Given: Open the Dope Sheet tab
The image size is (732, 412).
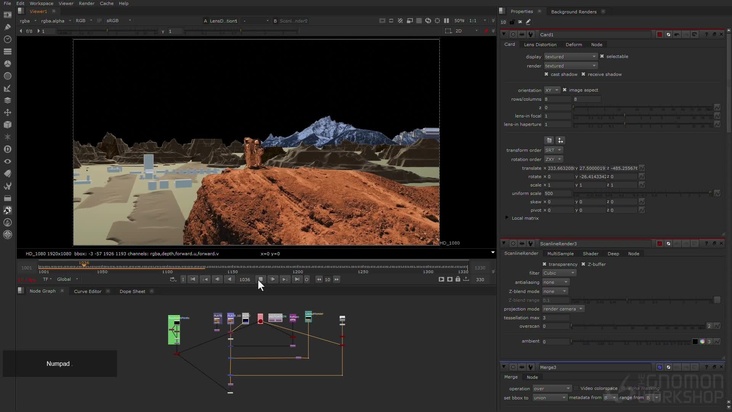Looking at the screenshot, I should click(132, 291).
